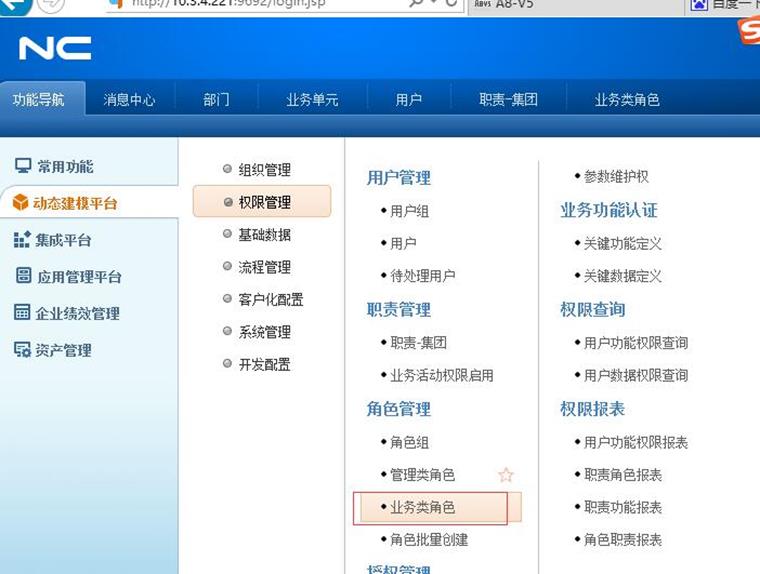Favorite 管理类角色 with the star icon

tap(506, 475)
